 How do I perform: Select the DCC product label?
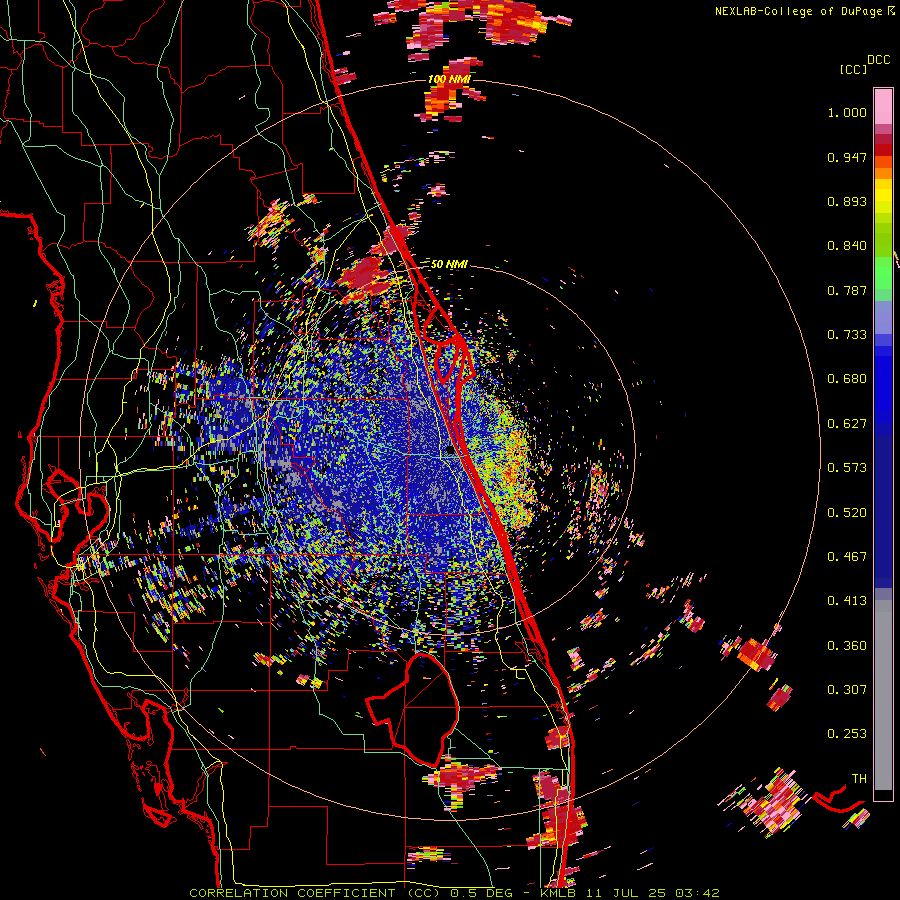[878, 60]
